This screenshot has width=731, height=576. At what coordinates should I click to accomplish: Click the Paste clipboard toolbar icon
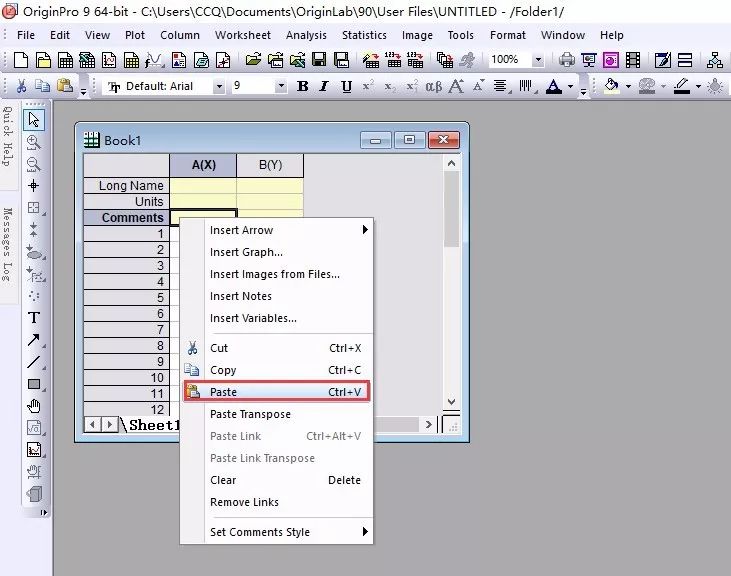[64, 86]
